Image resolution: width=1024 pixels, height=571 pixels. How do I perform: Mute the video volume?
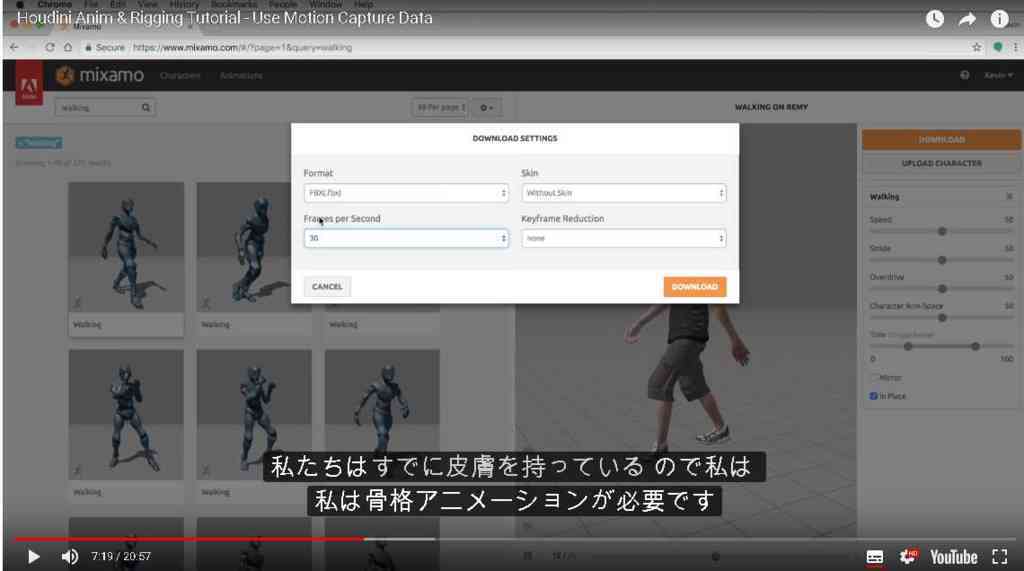70,557
